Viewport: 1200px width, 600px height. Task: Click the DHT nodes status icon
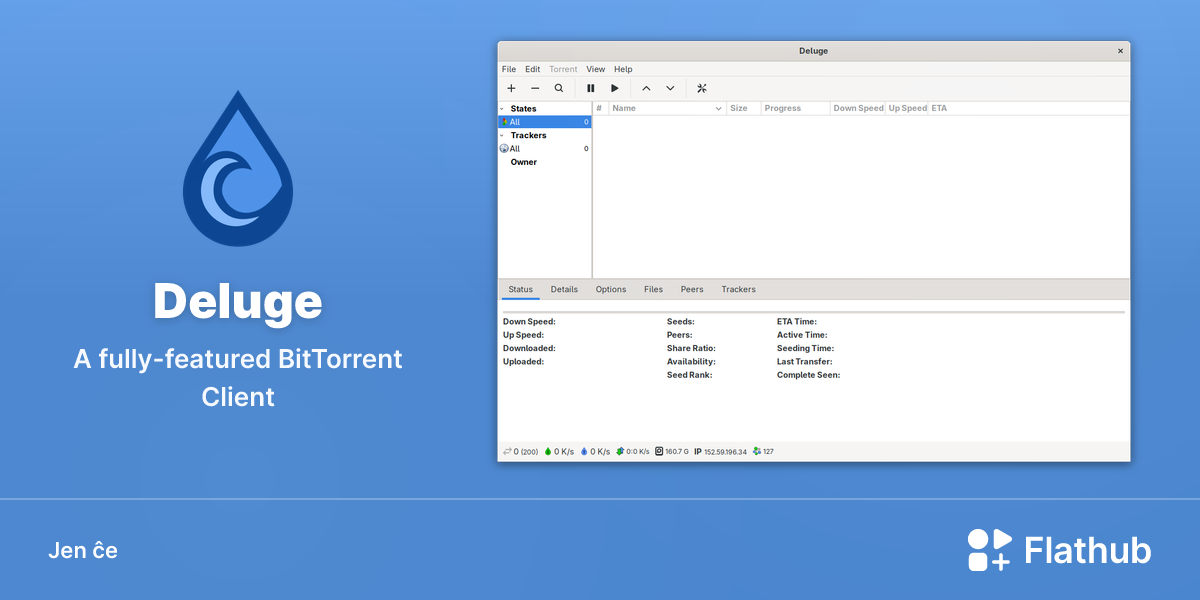coord(757,452)
